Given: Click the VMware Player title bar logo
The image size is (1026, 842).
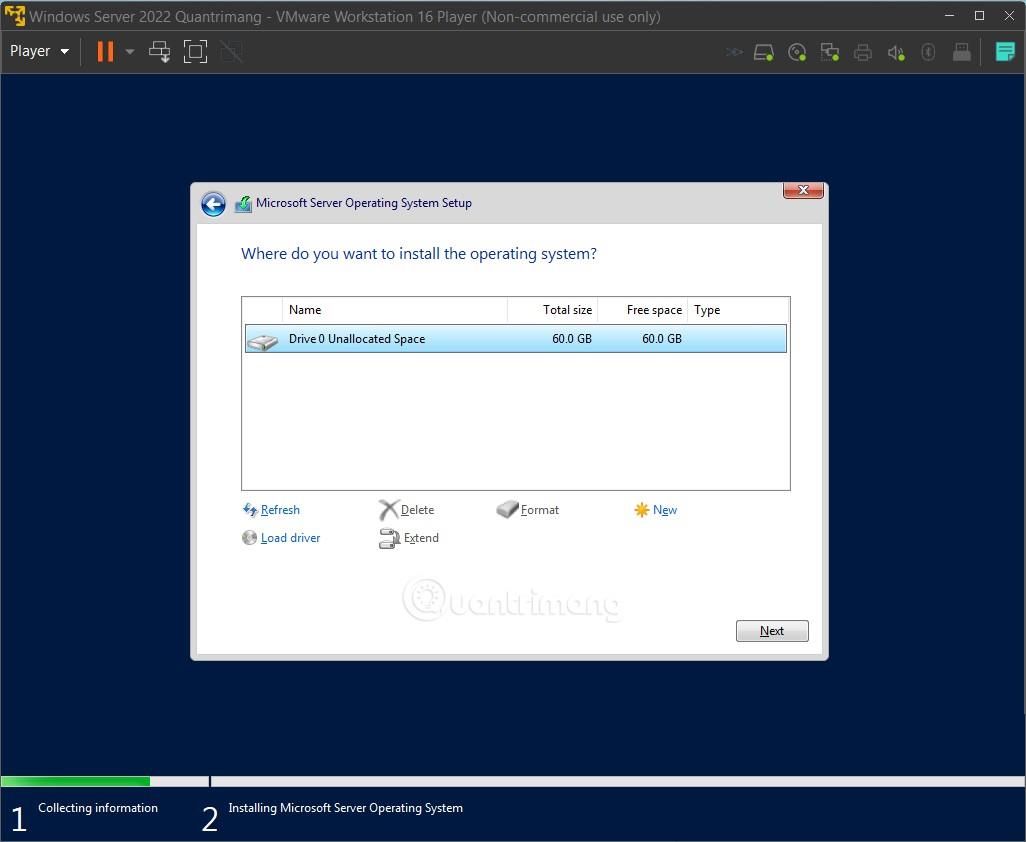Looking at the screenshot, I should 14,16.
